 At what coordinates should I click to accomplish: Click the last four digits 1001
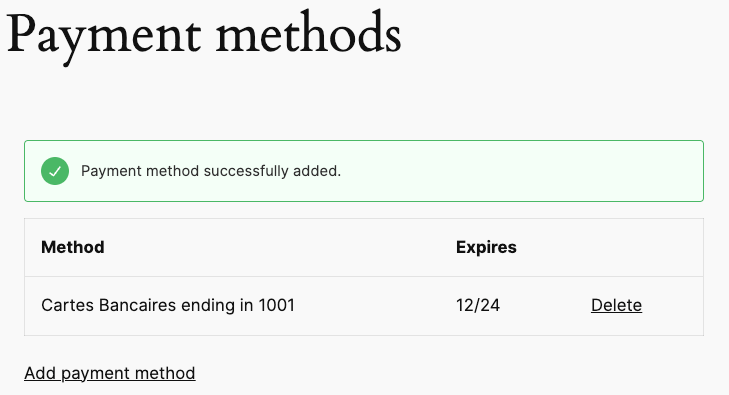click(x=277, y=305)
